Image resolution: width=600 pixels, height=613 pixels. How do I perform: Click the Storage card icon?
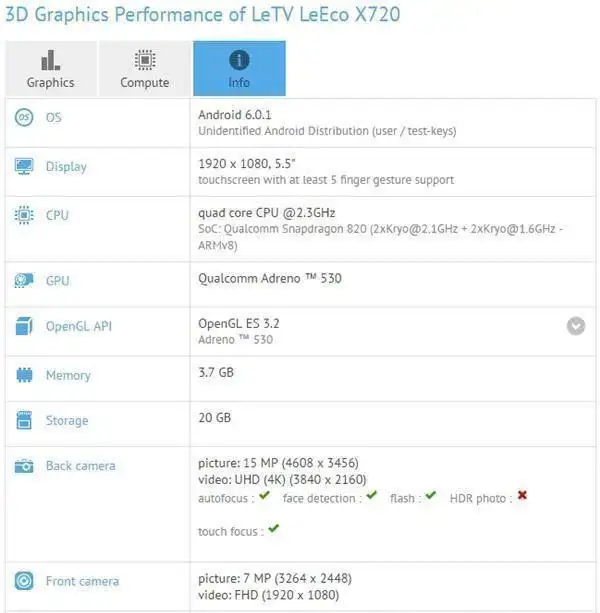pos(24,420)
